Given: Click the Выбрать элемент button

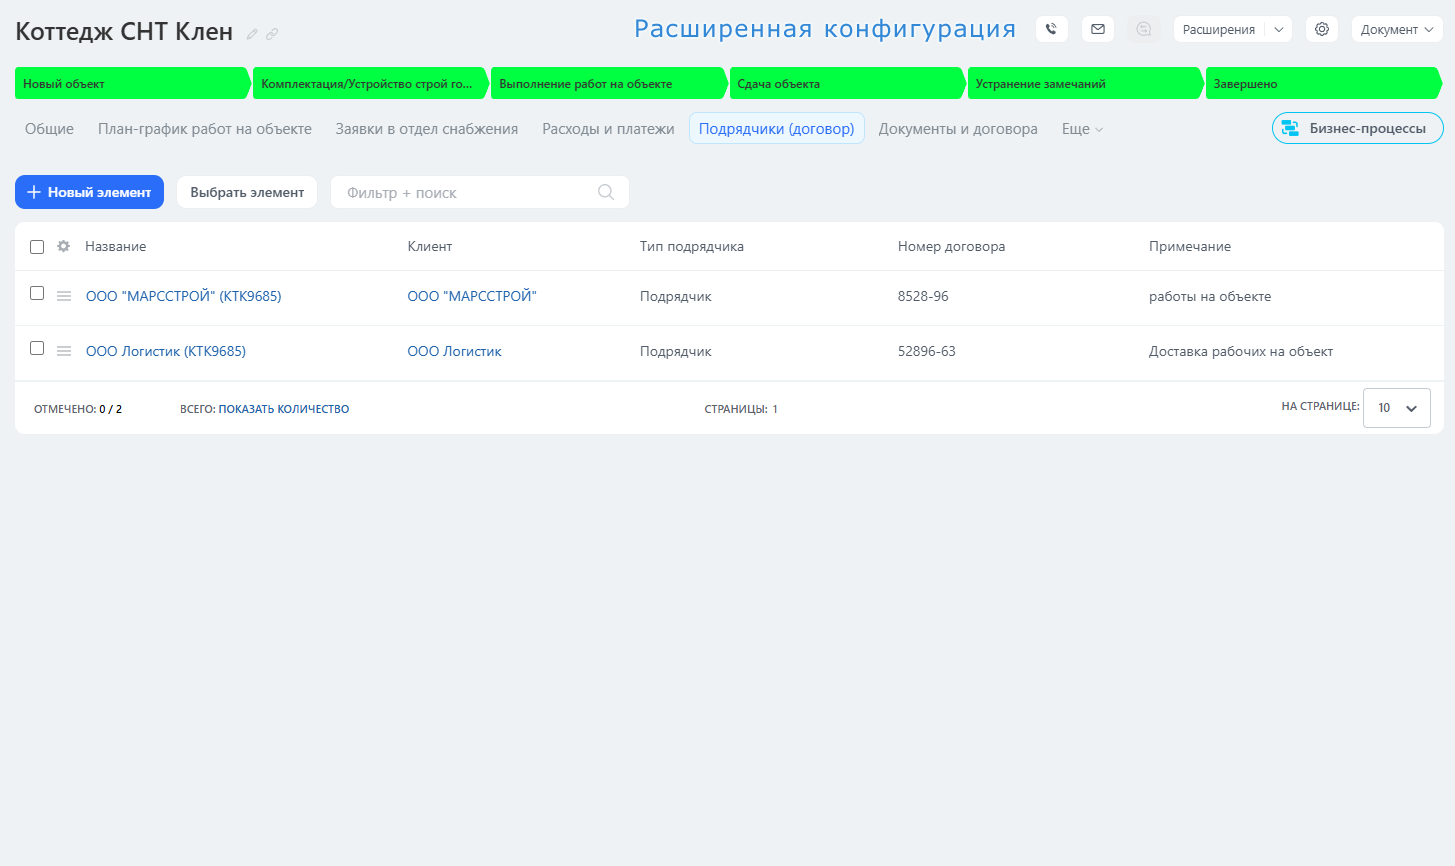Looking at the screenshot, I should [247, 192].
